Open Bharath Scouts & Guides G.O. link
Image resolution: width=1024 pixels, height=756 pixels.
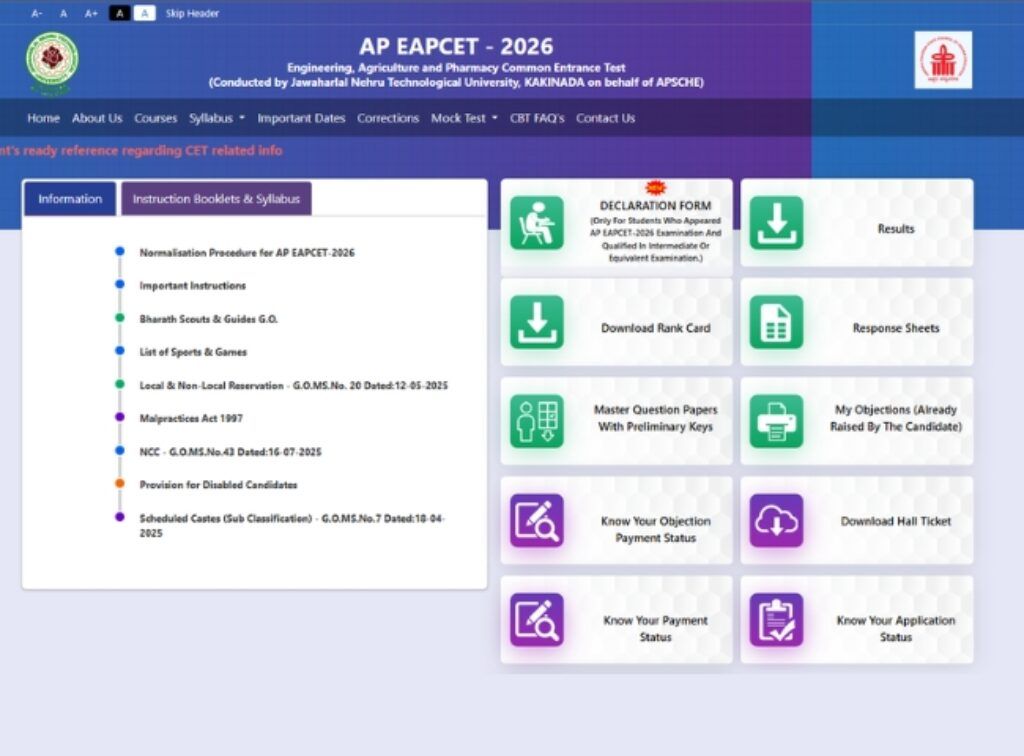pyautogui.click(x=208, y=319)
